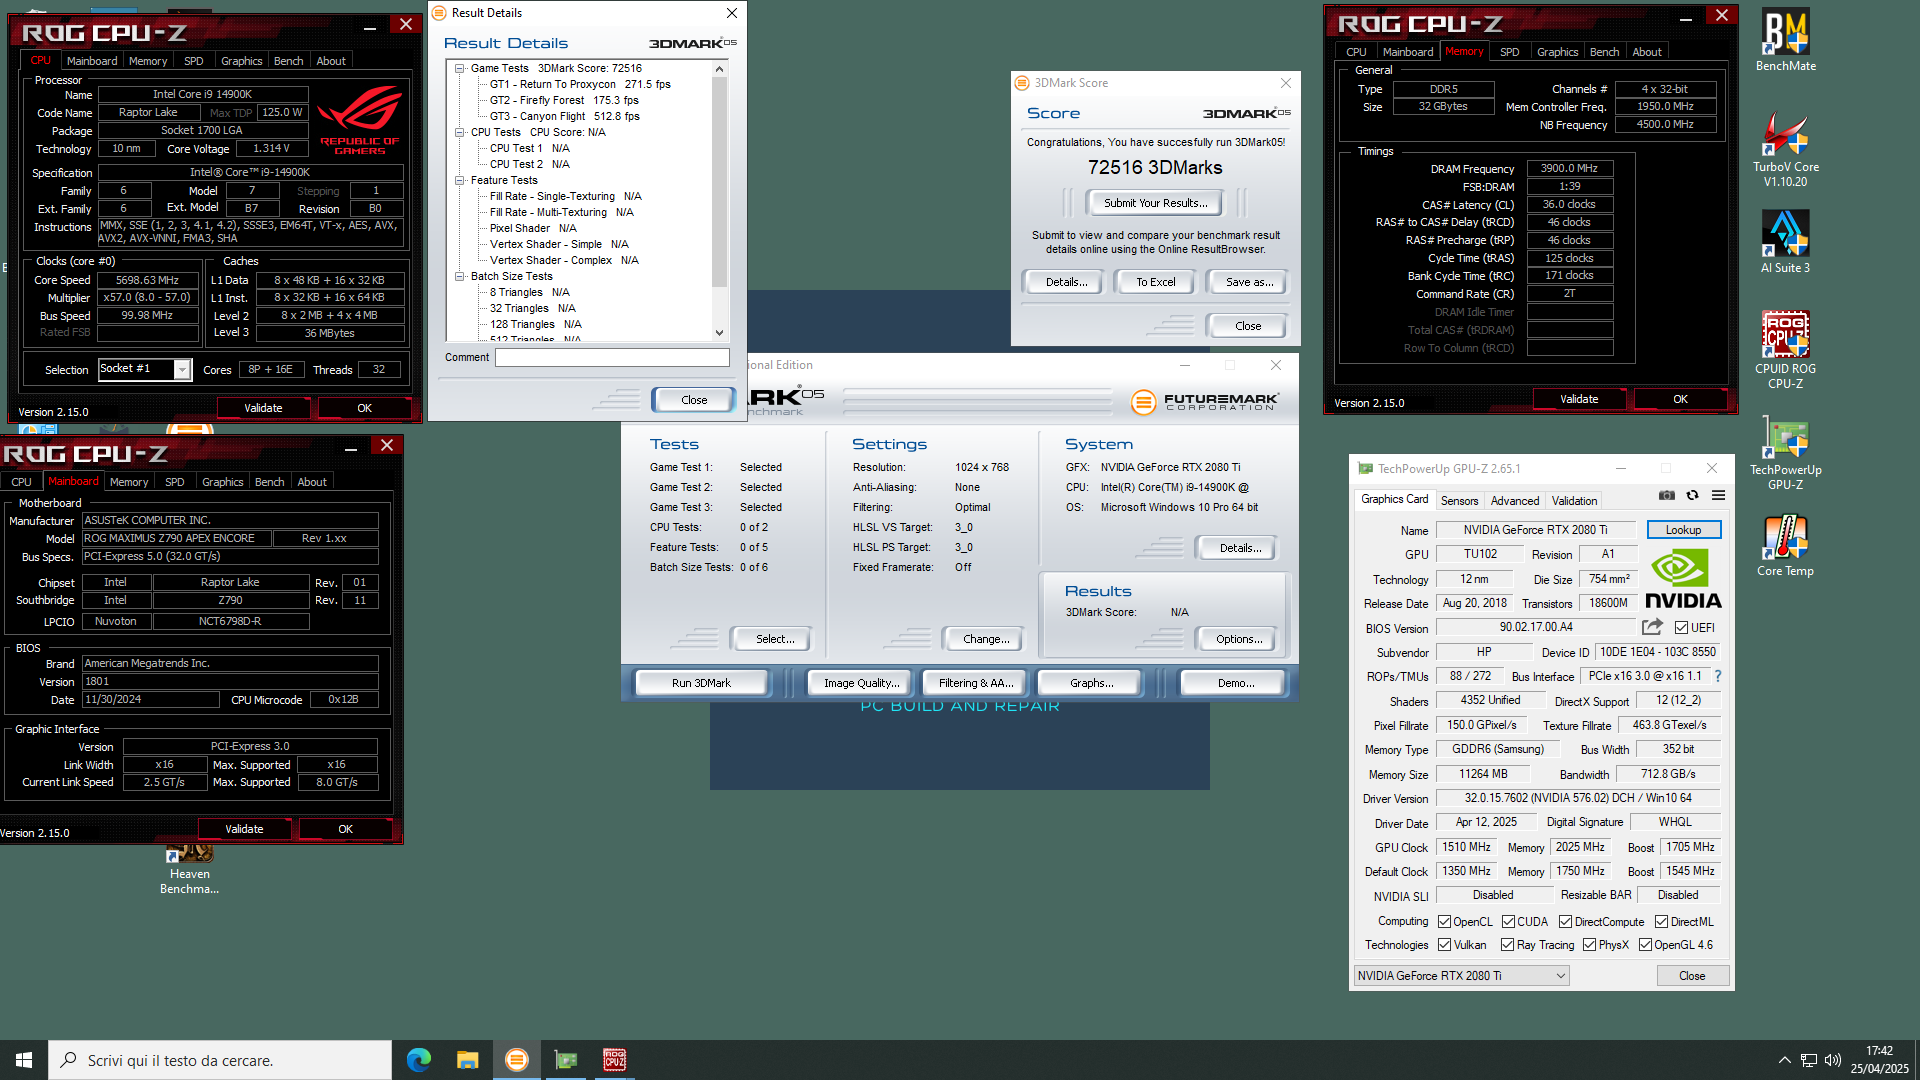This screenshot has width=1920, height=1080.
Task: Switch to Sensors tab in GPU-Z
Action: coord(1459,501)
